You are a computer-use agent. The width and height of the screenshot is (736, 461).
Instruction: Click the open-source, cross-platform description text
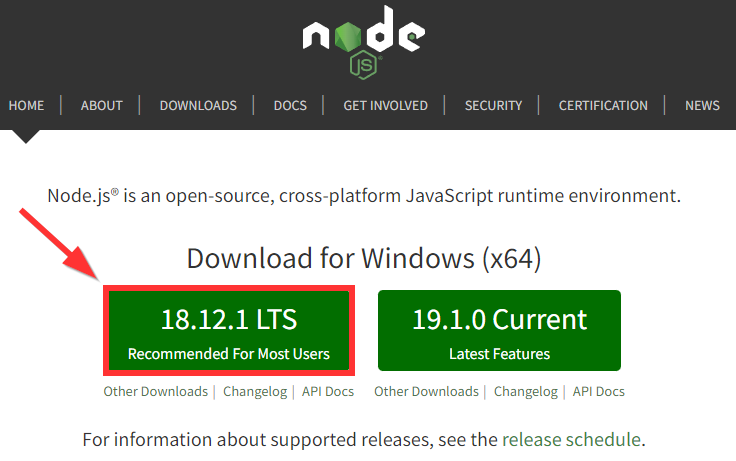click(x=364, y=196)
